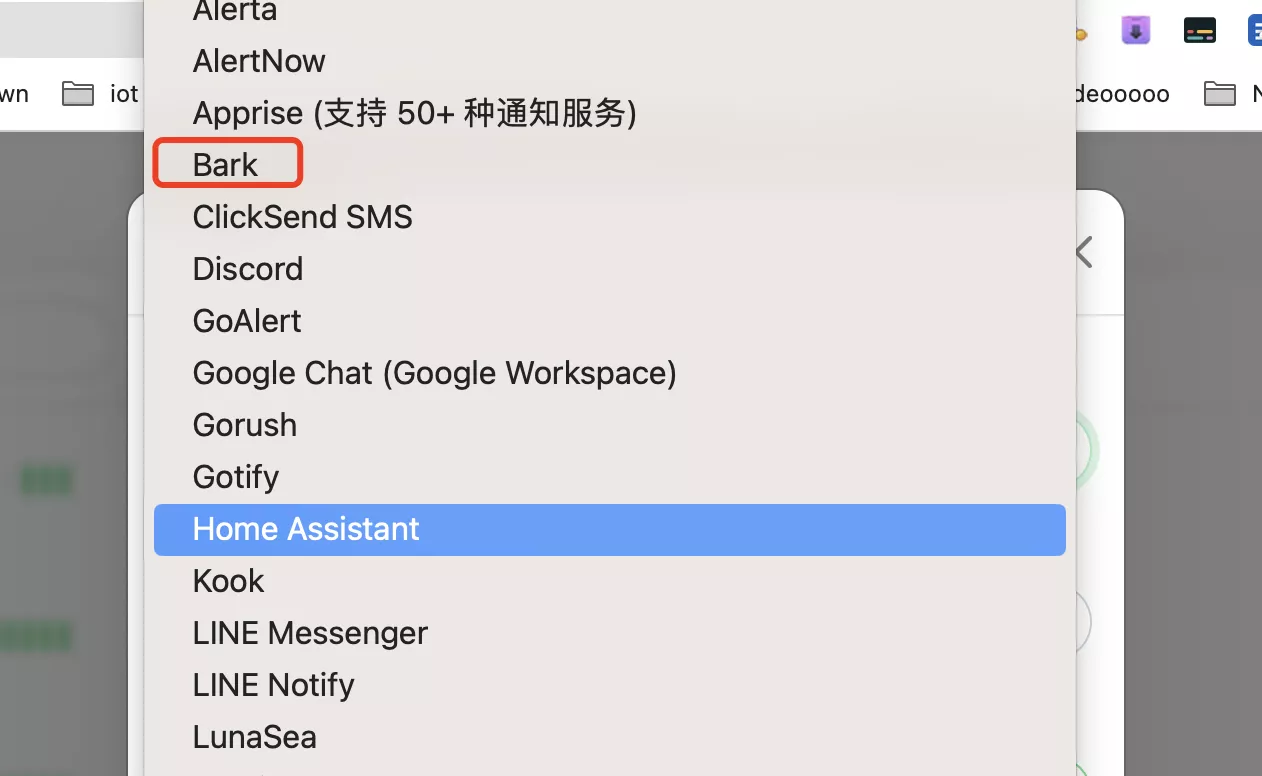Open the dark code-lines extension icon
Screen dimensions: 1262x776
(1199, 31)
